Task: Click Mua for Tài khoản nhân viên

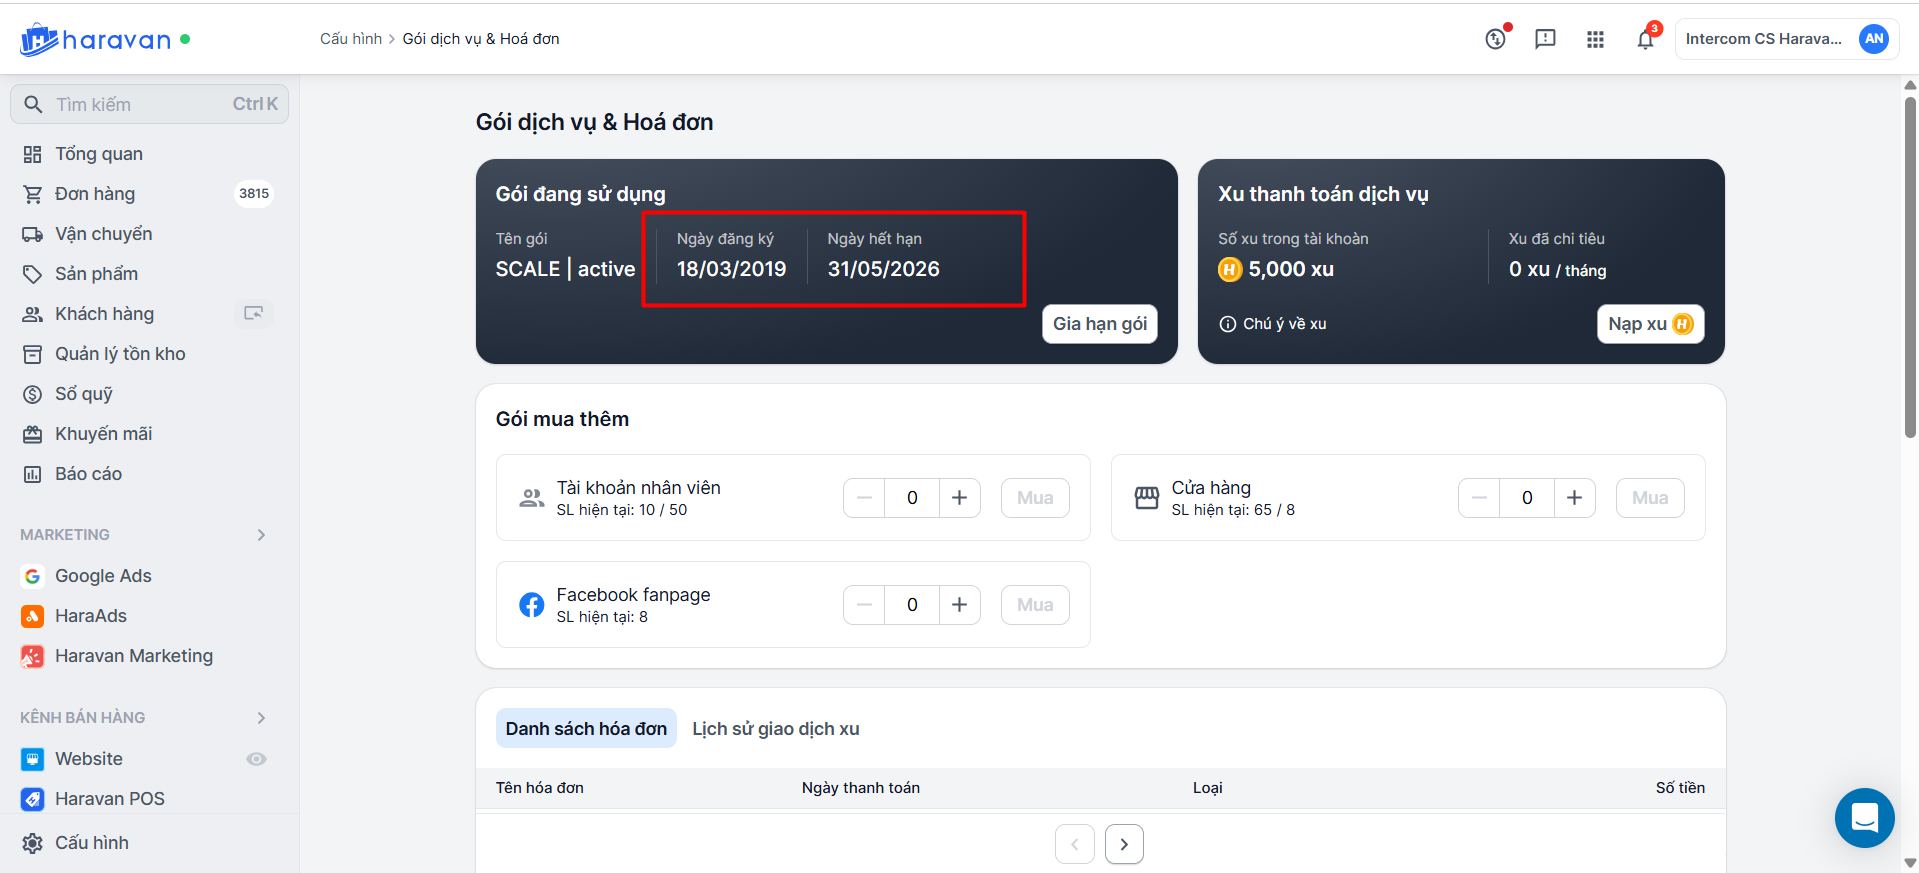Action: [1035, 498]
